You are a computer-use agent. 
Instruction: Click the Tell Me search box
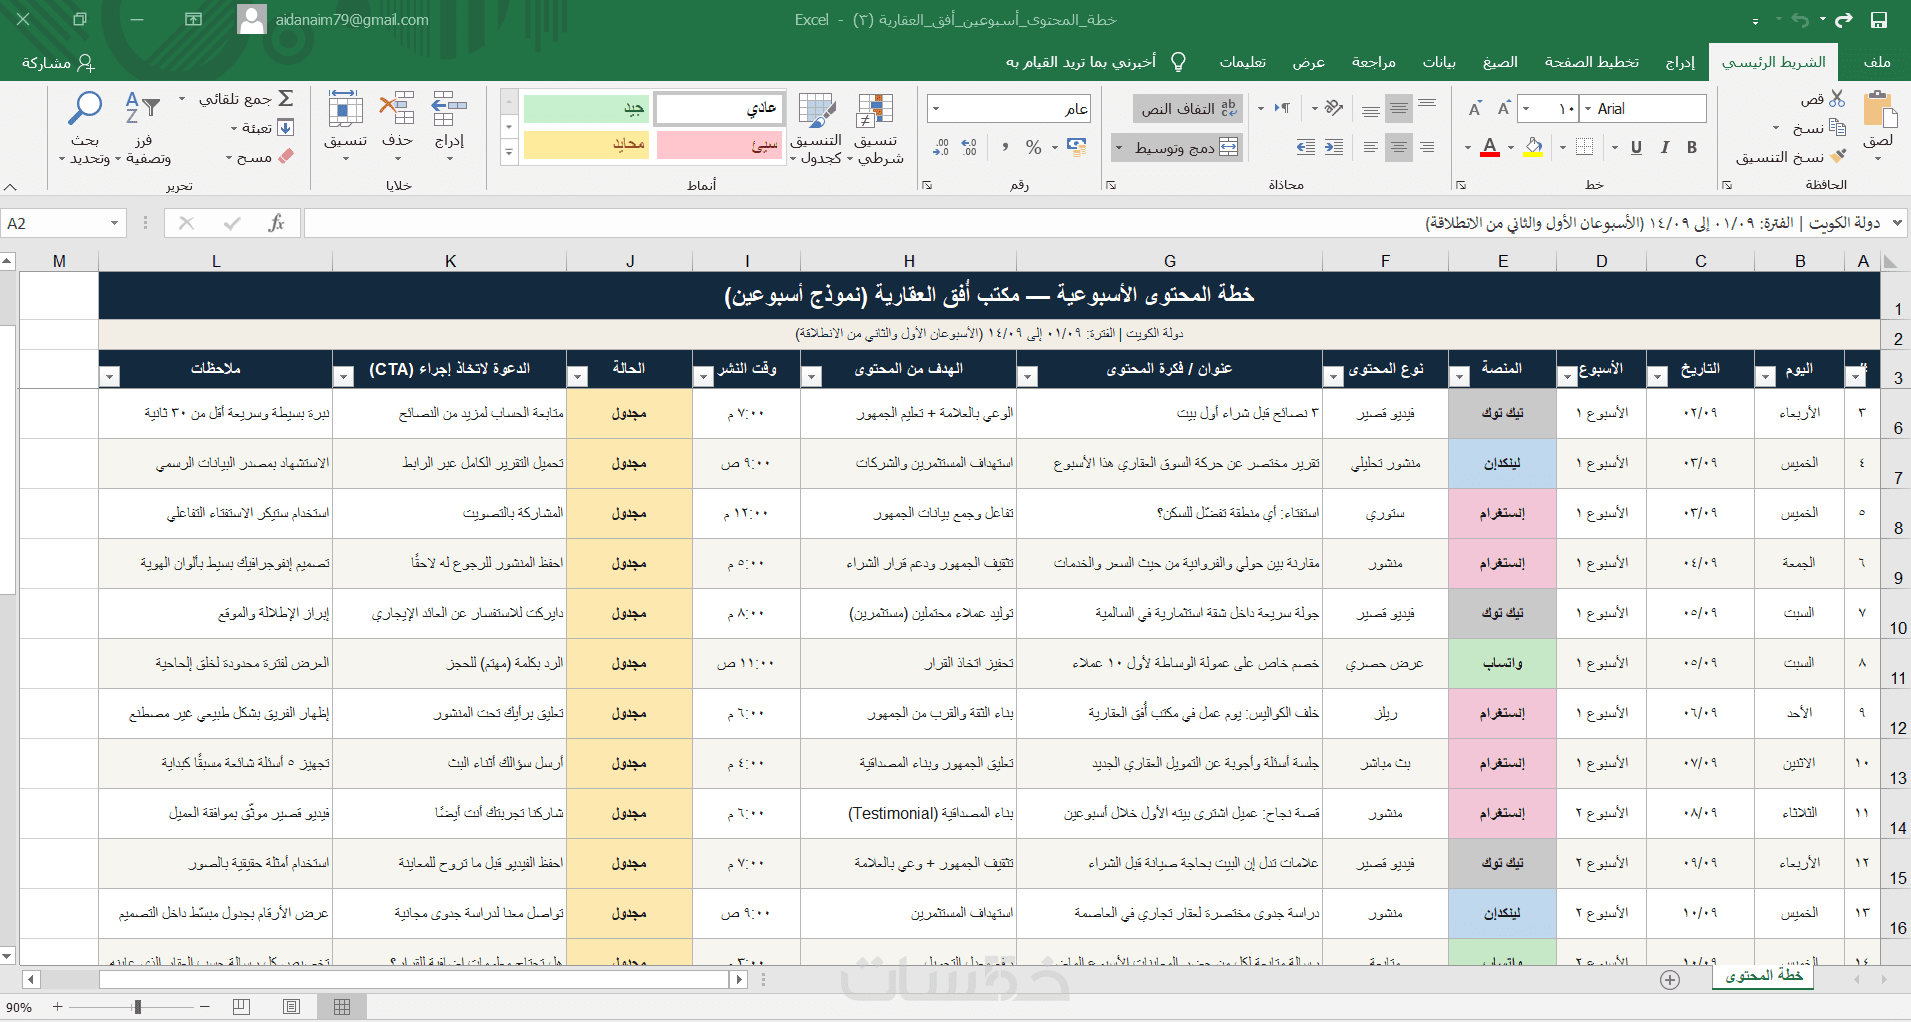(x=1096, y=62)
